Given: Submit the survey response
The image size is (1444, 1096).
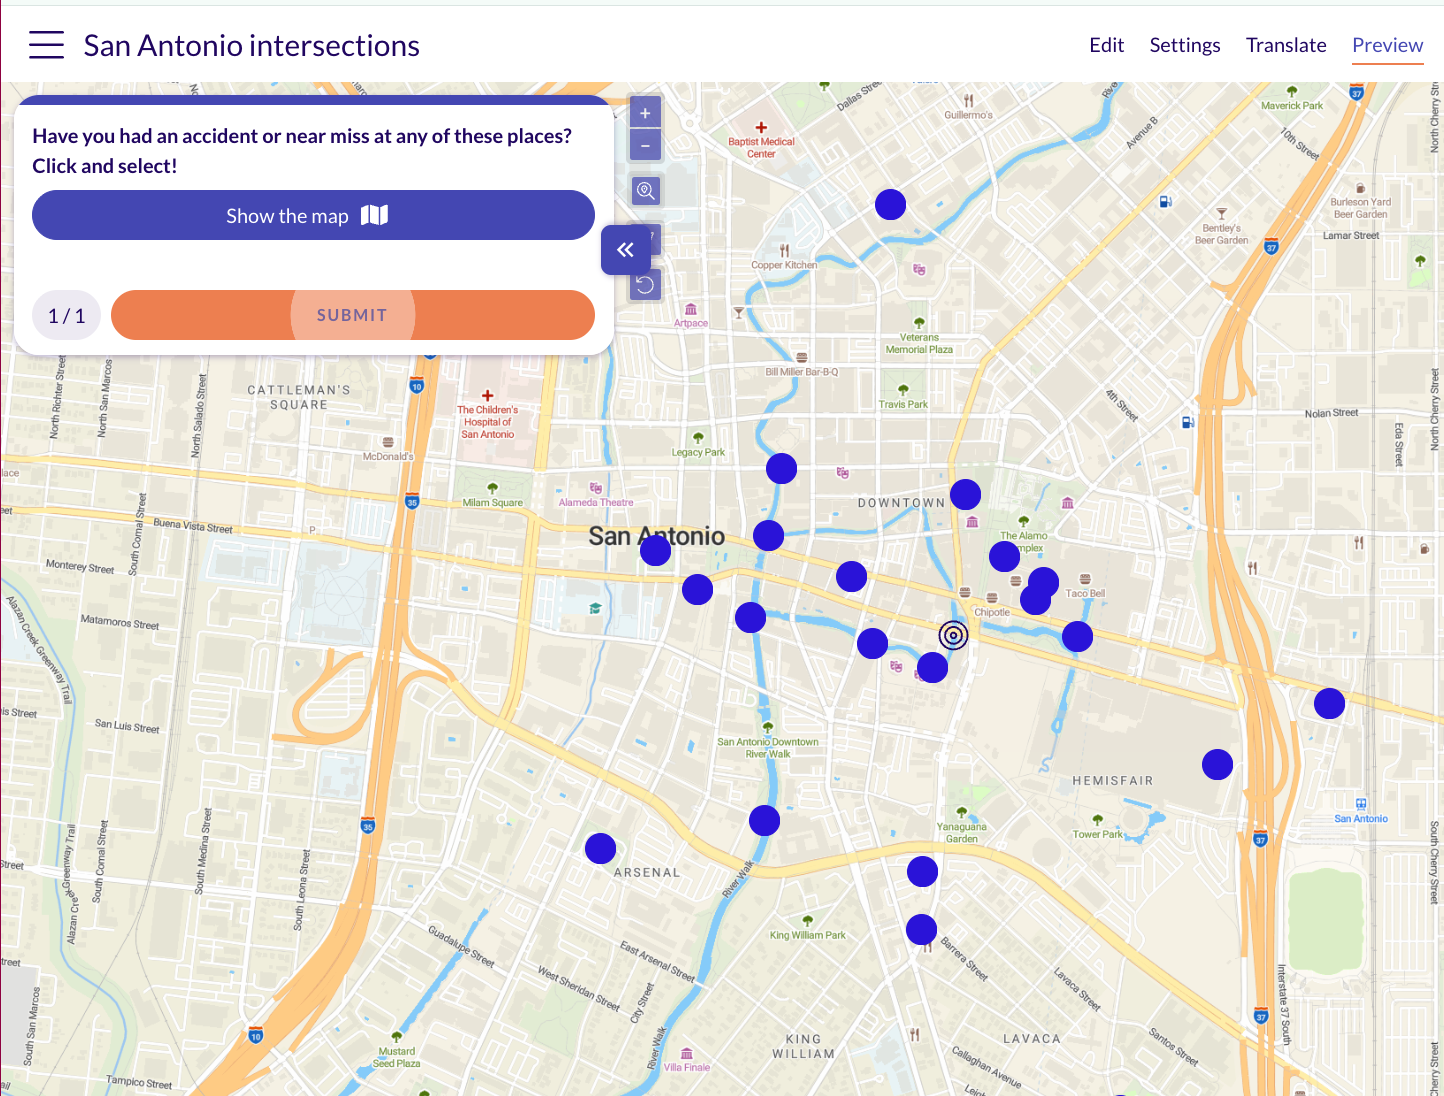Looking at the screenshot, I should point(353,315).
